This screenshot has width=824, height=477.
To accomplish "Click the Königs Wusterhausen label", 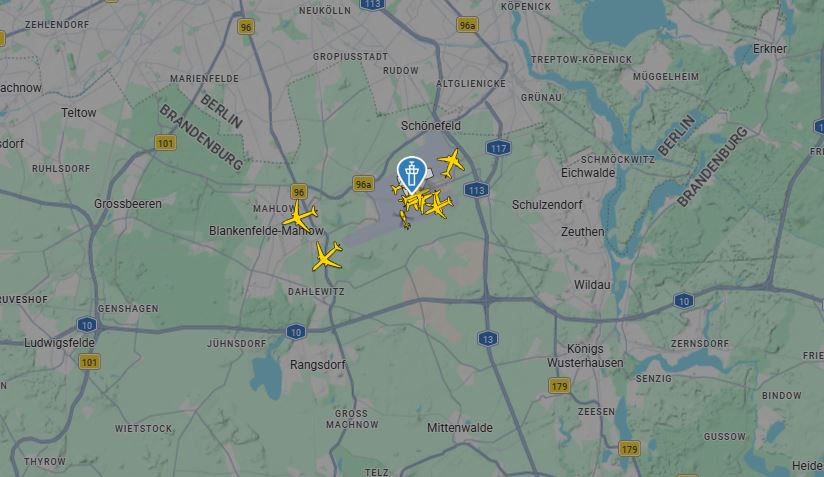I will (x=585, y=356).
